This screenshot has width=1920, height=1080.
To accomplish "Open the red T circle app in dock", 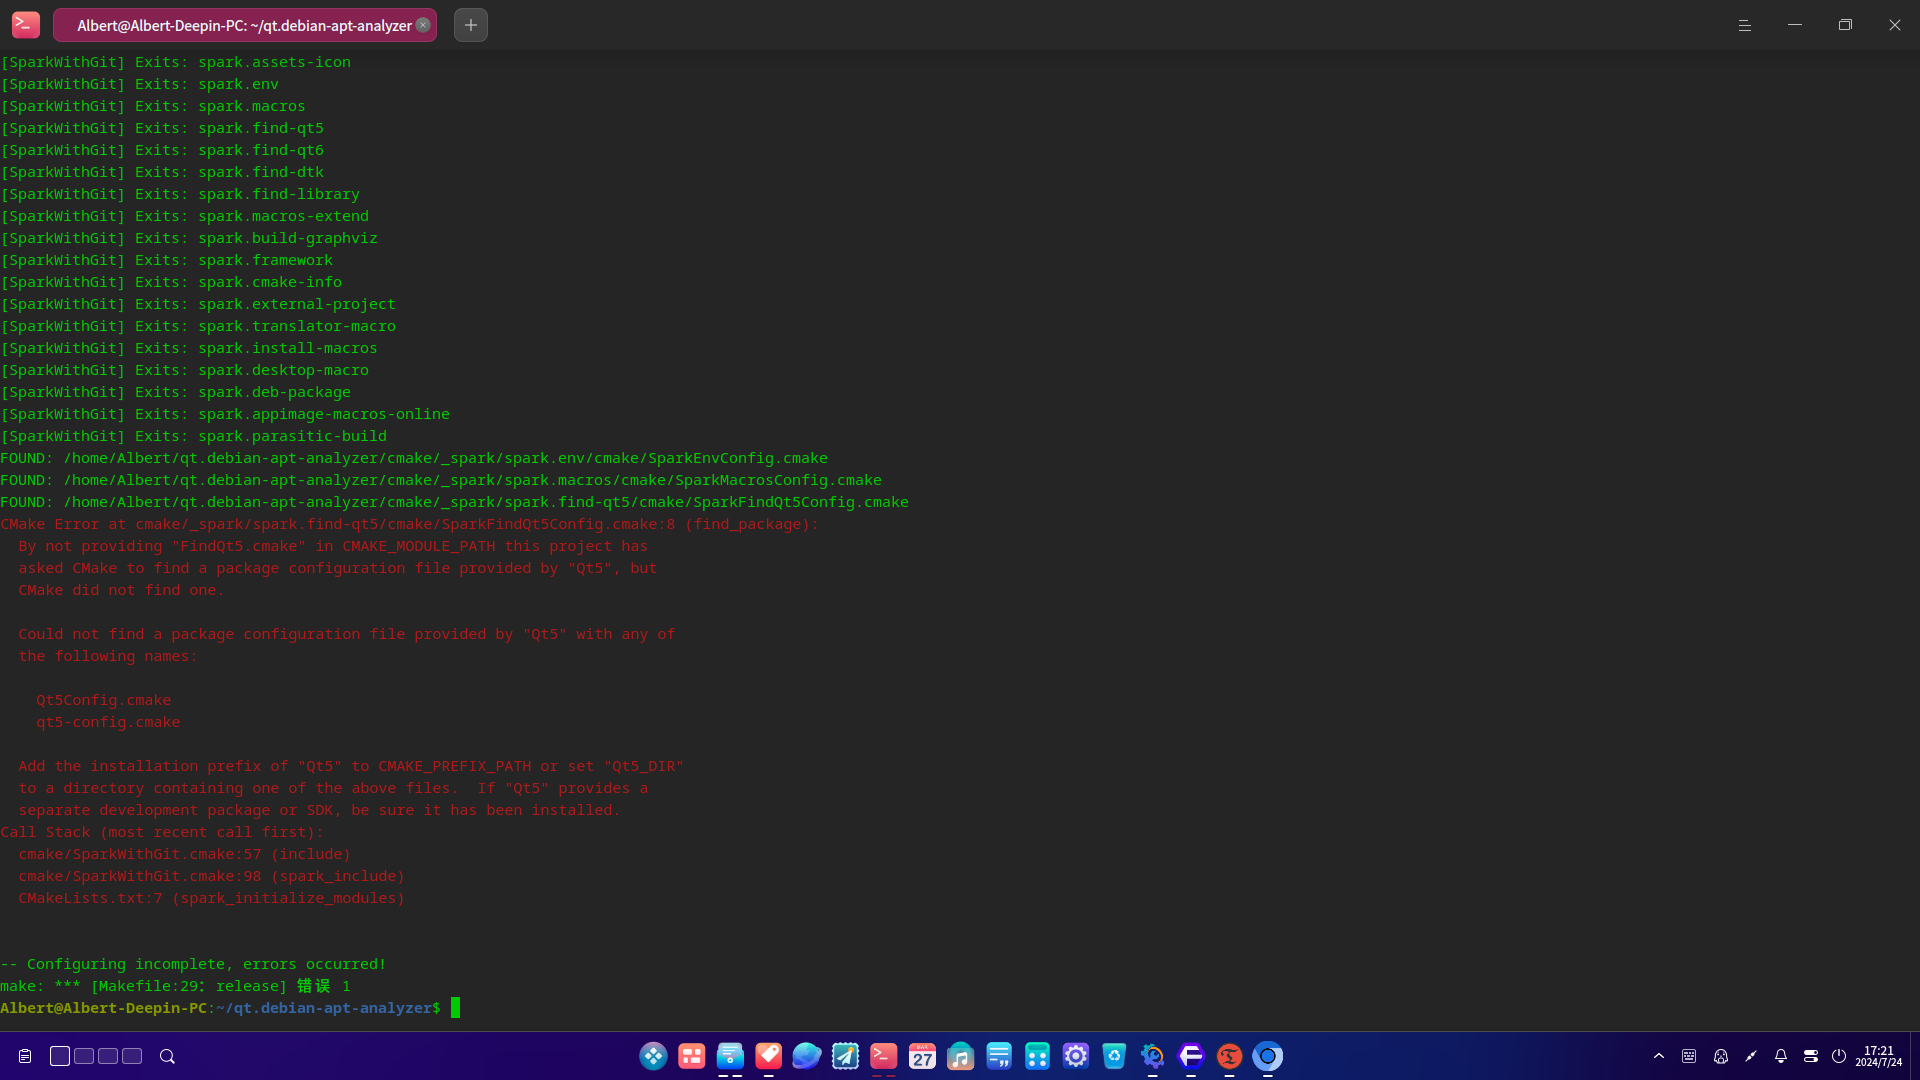I will pyautogui.click(x=1230, y=1056).
